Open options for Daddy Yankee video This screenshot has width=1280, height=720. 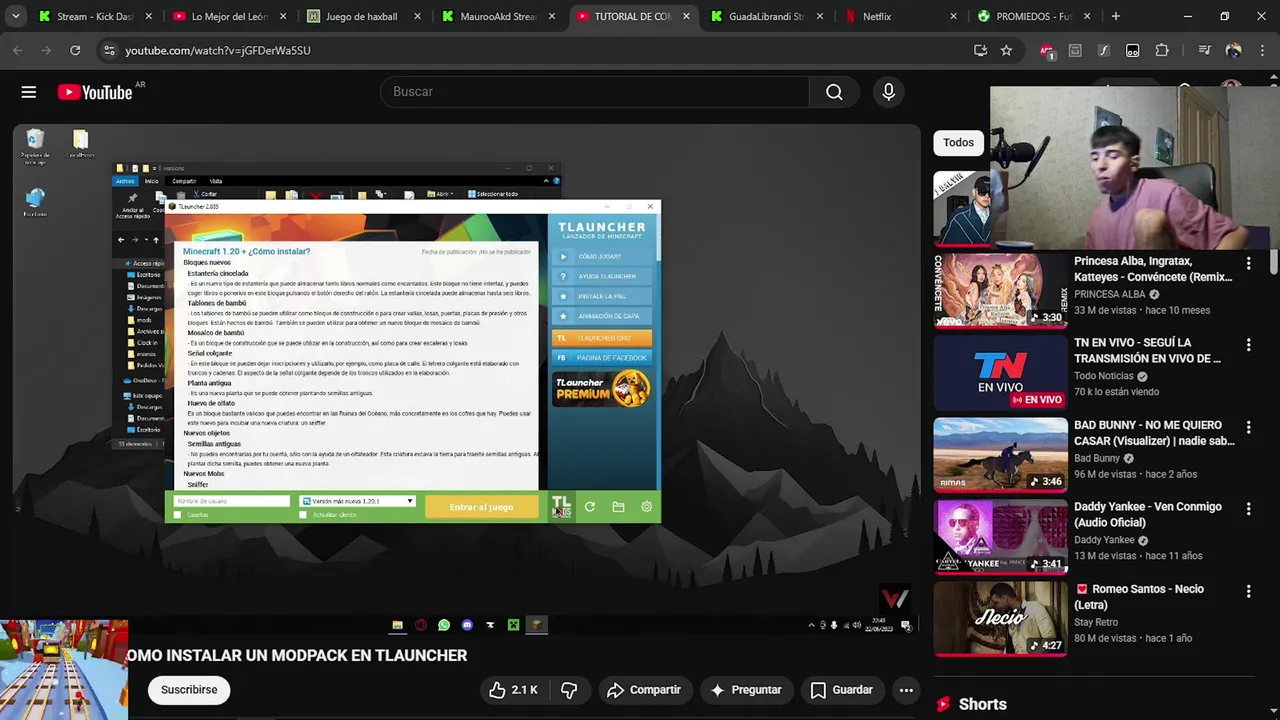1248,509
